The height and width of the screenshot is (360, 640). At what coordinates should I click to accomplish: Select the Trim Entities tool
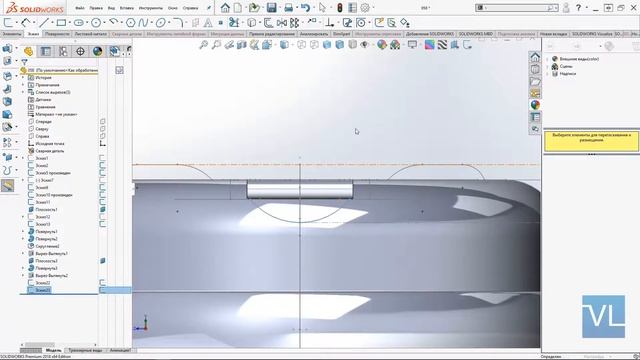(x=234, y=22)
